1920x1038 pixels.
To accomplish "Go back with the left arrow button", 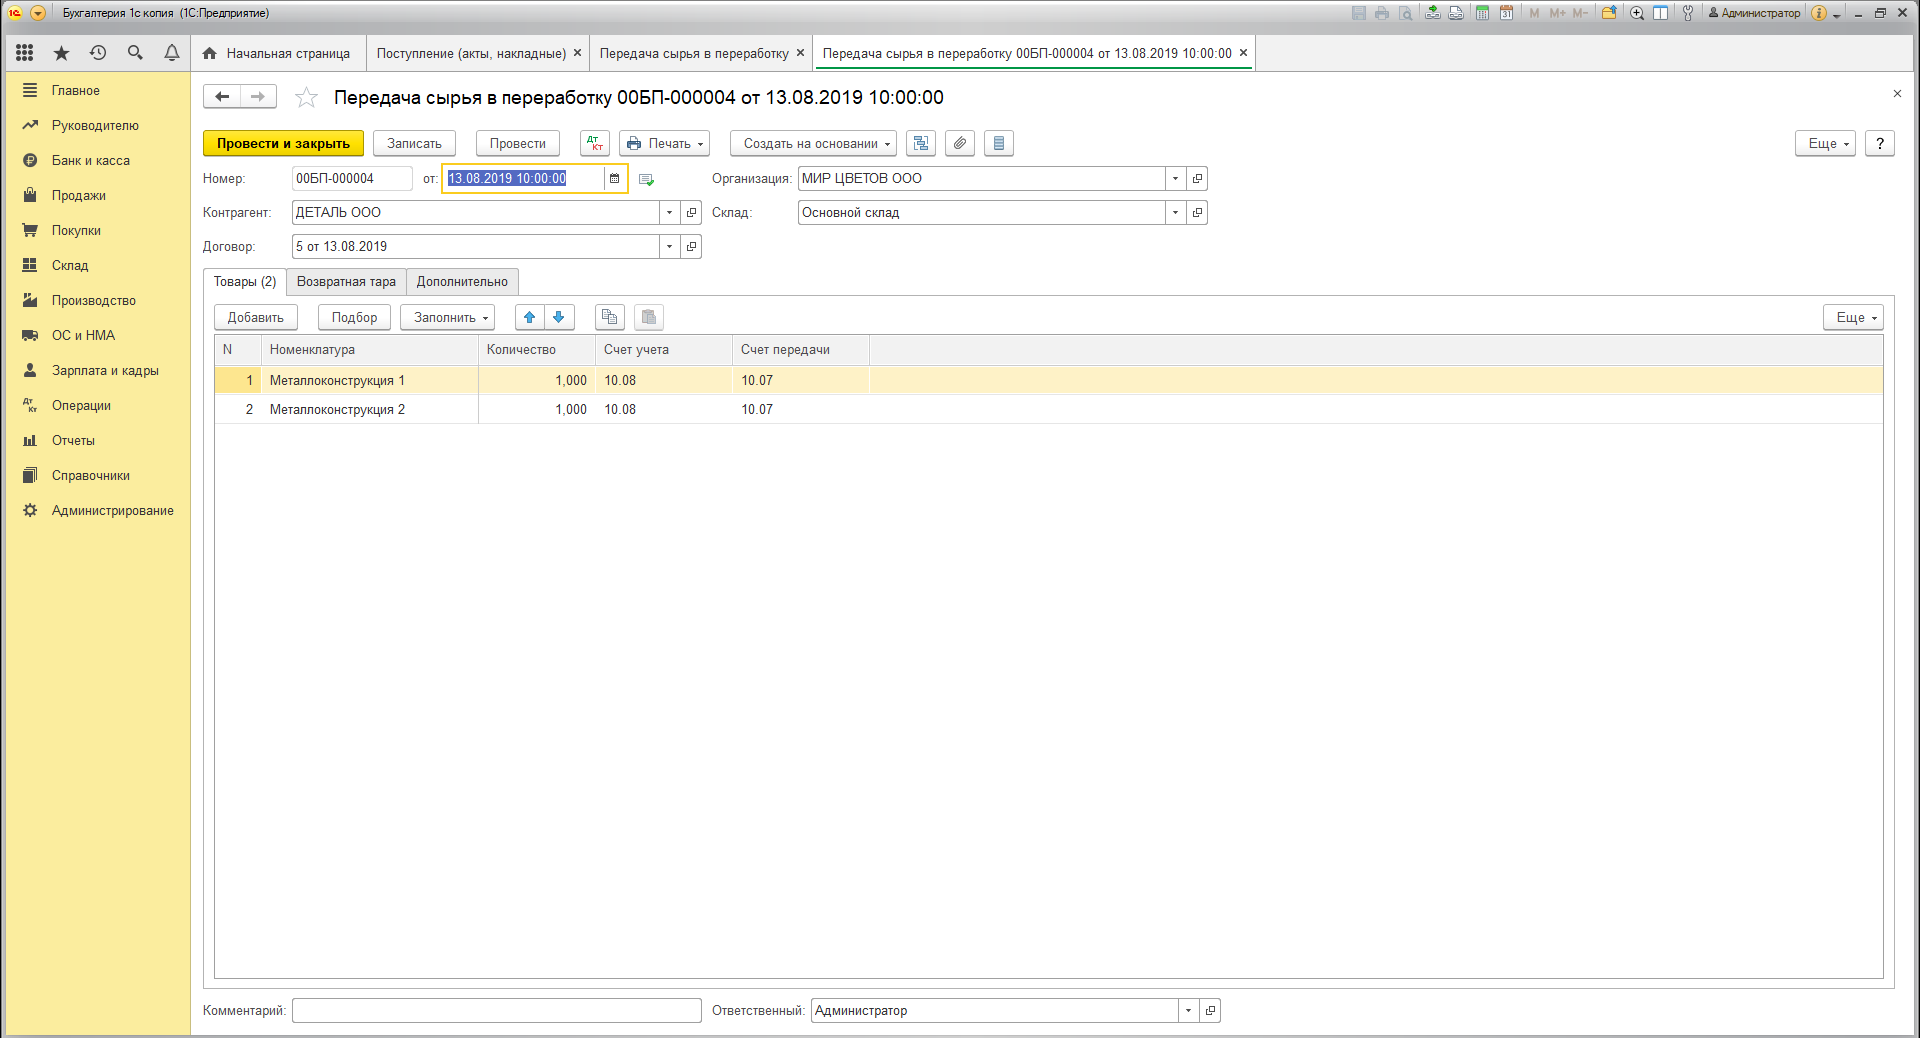I will [x=222, y=97].
